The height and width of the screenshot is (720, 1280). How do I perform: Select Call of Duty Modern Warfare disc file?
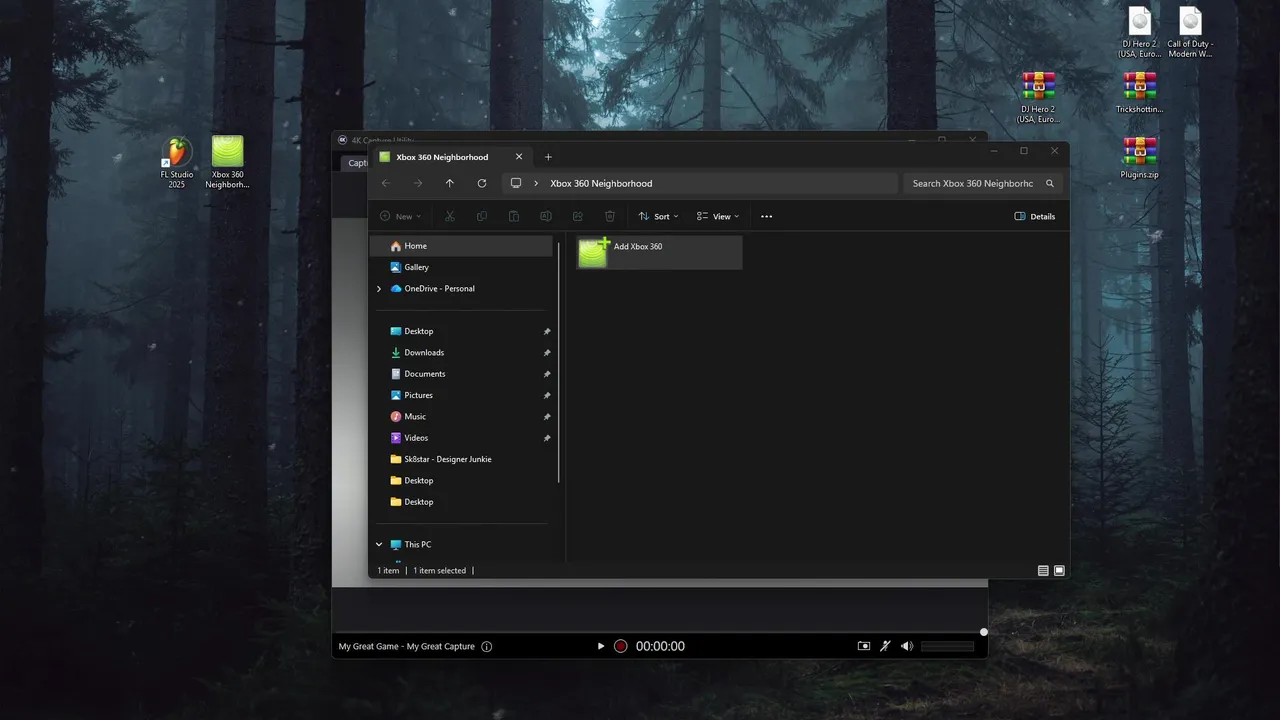pos(1190,33)
